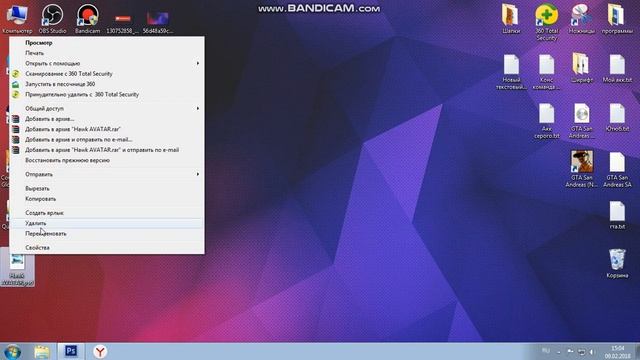Open Свойства from the context menu
Viewport: 640px width, 360px height.
(107, 248)
